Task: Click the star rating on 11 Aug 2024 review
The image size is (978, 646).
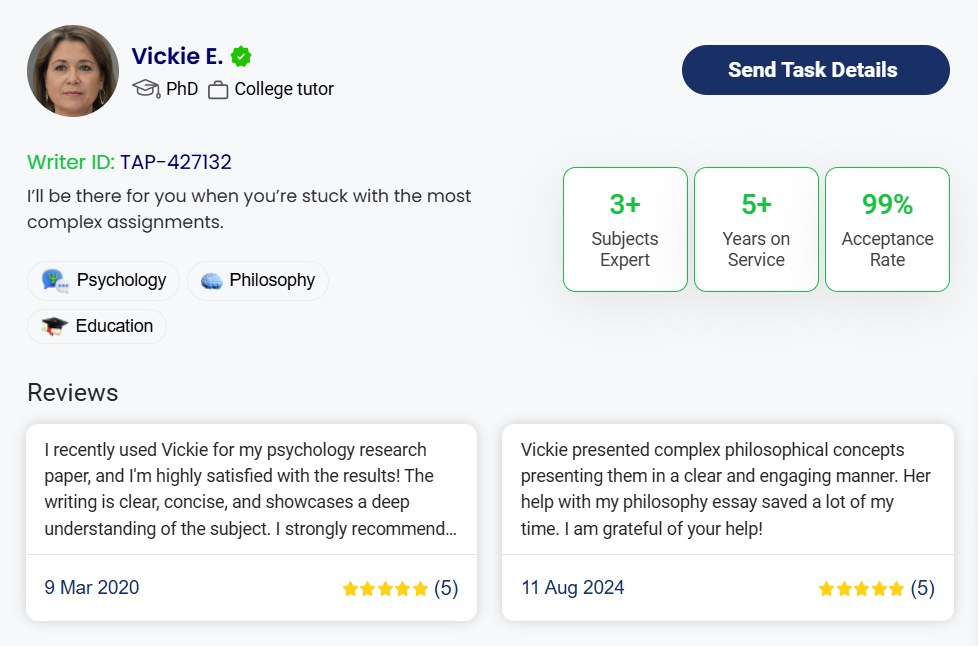Action: coord(861,589)
